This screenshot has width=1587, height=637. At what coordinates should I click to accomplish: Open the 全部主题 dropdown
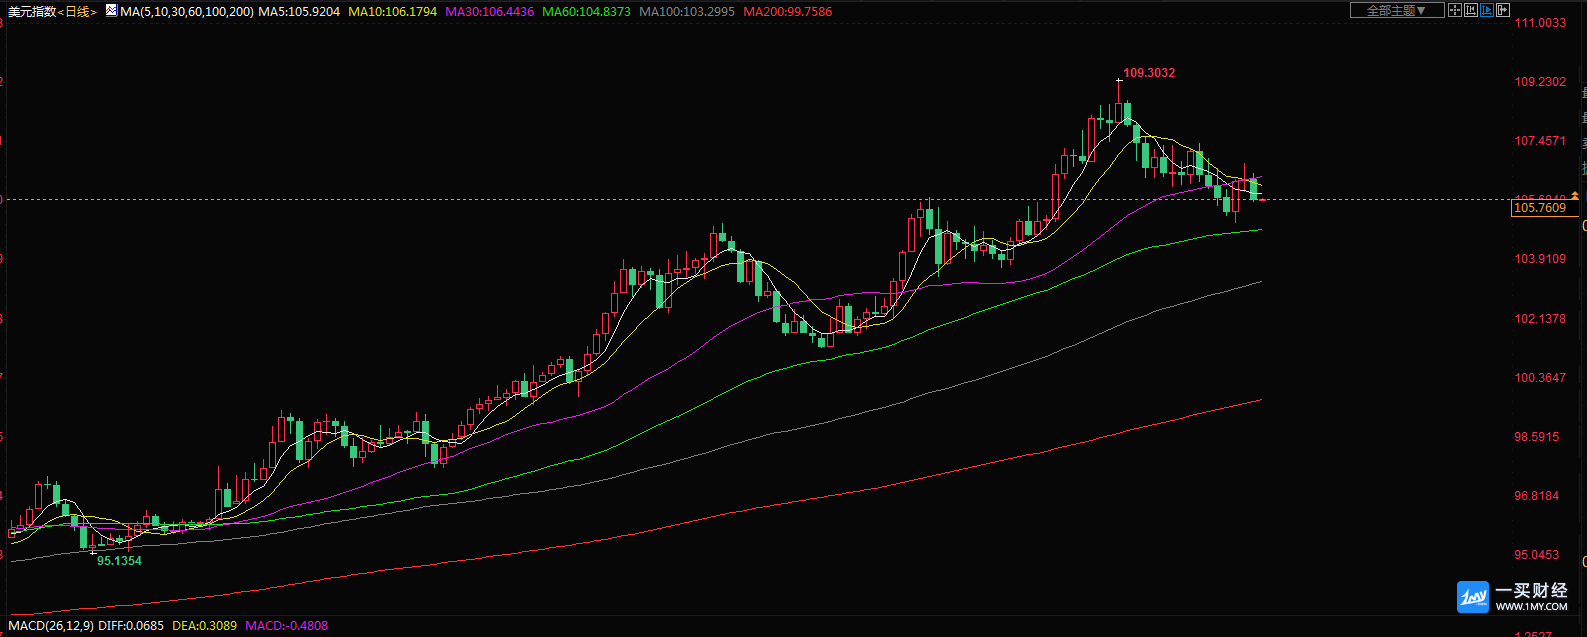tap(1397, 10)
